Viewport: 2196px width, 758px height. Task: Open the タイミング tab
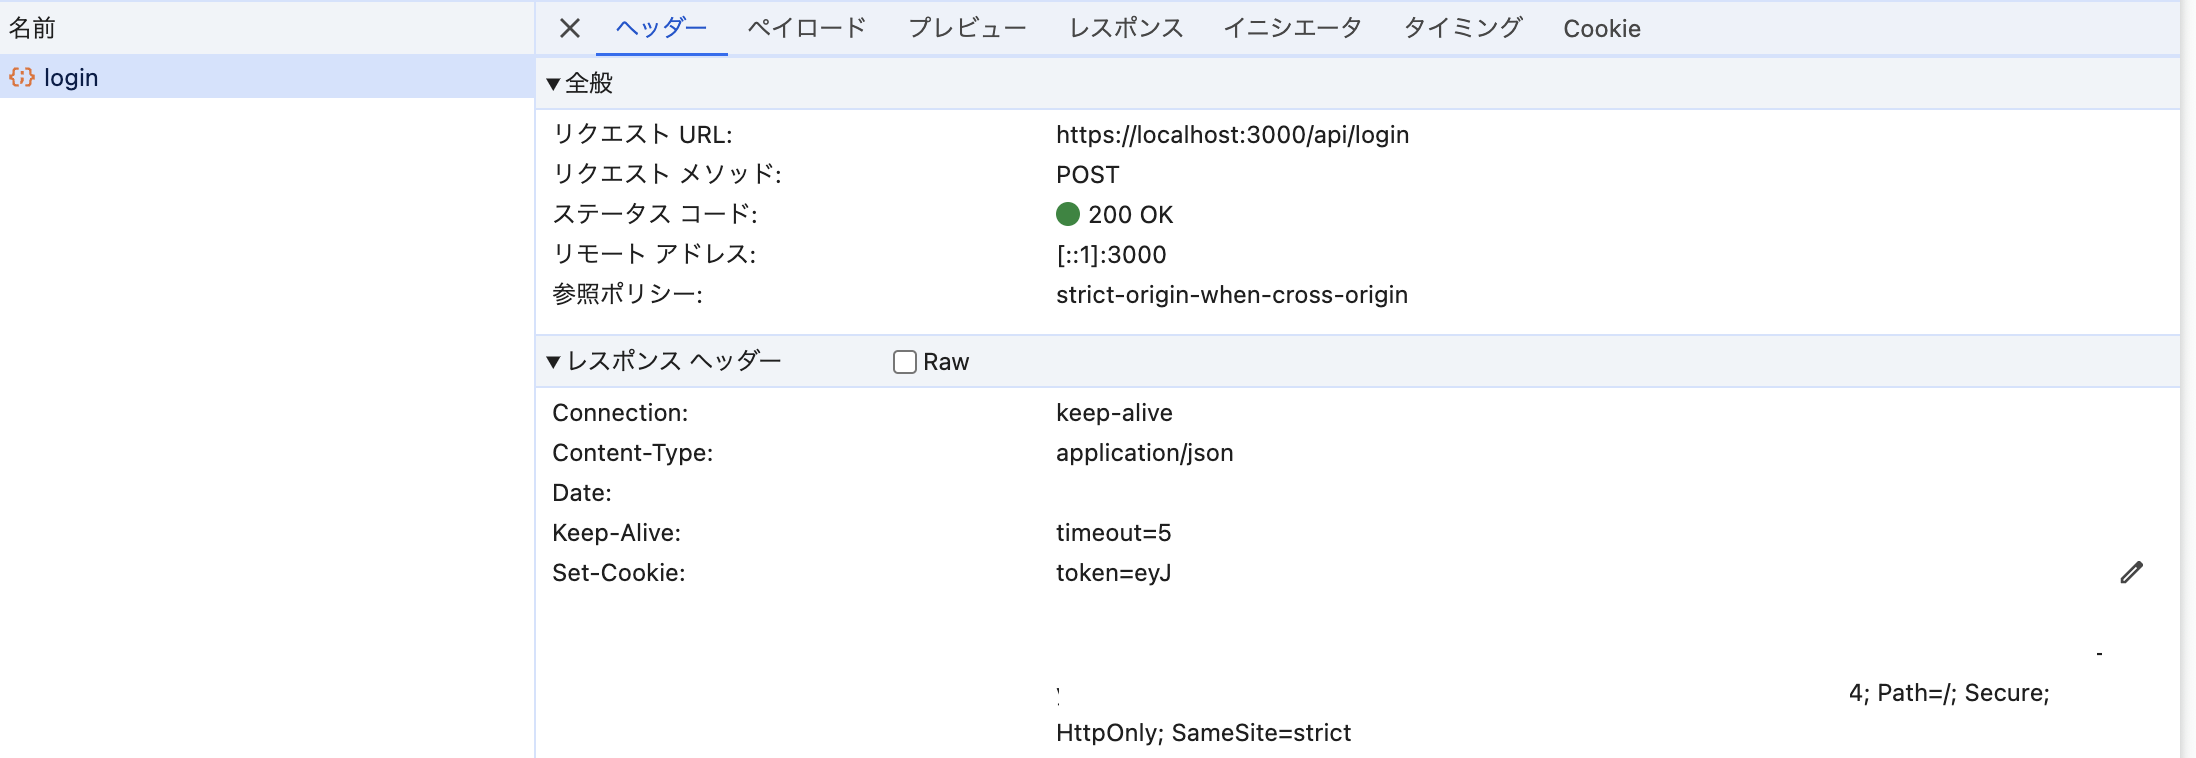click(x=1462, y=28)
